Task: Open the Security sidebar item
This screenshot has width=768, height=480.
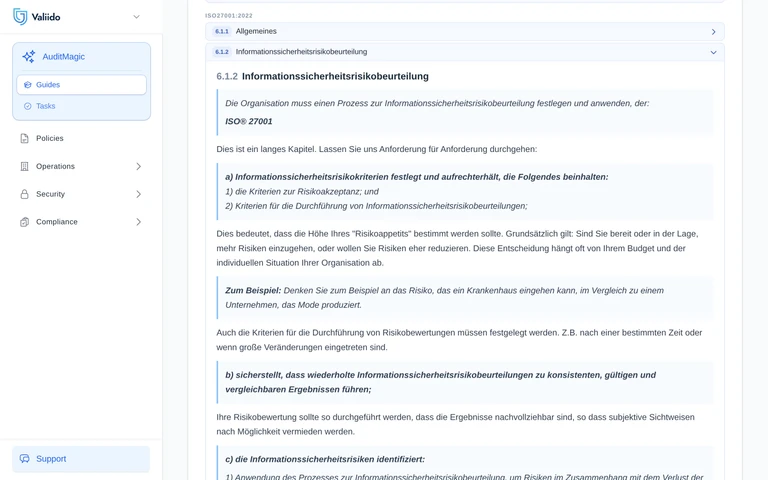Action: (50, 194)
